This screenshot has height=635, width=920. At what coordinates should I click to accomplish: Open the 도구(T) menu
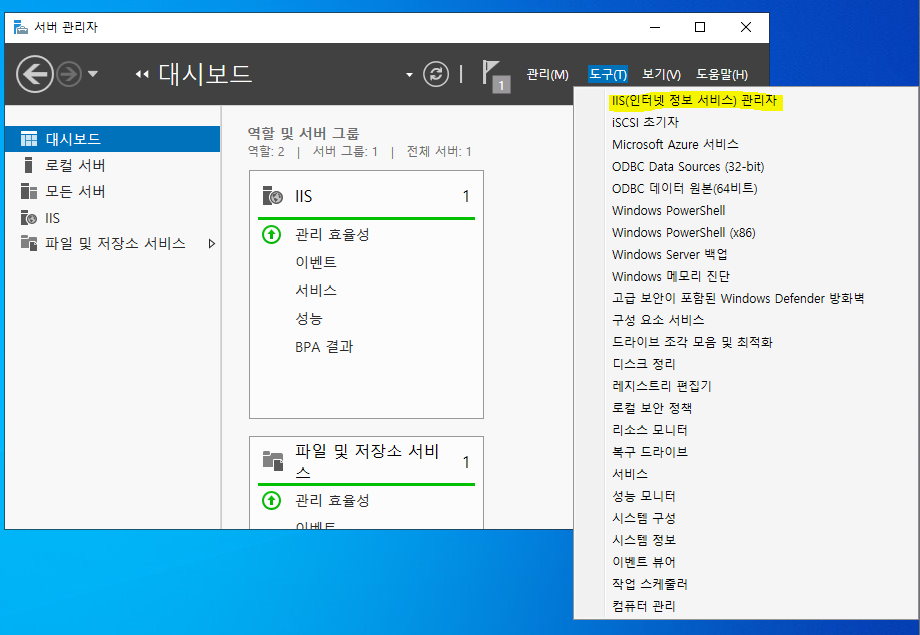click(x=608, y=75)
